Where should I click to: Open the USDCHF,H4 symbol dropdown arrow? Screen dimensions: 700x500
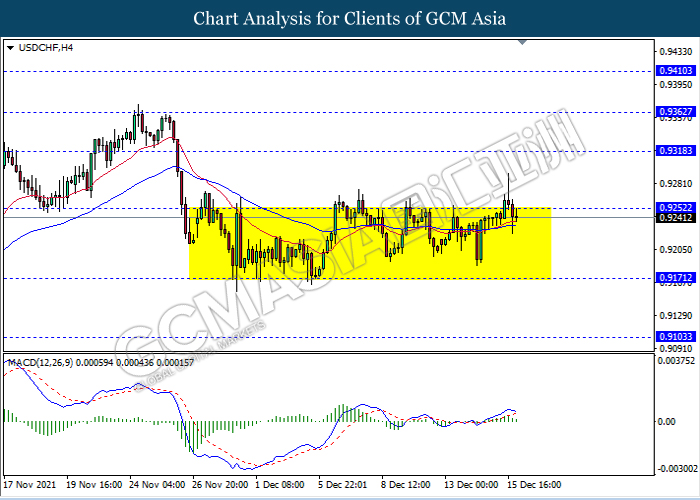tap(10, 47)
